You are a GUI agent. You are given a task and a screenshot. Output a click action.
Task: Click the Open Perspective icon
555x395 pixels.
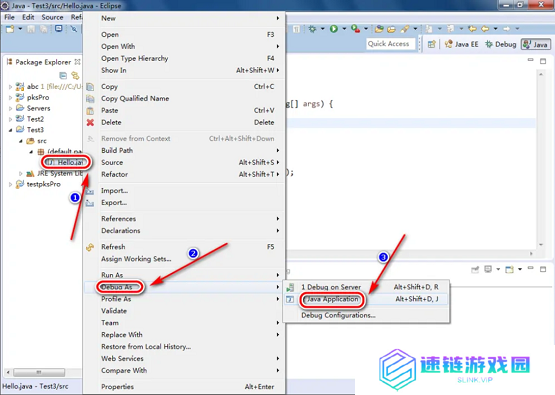click(431, 44)
